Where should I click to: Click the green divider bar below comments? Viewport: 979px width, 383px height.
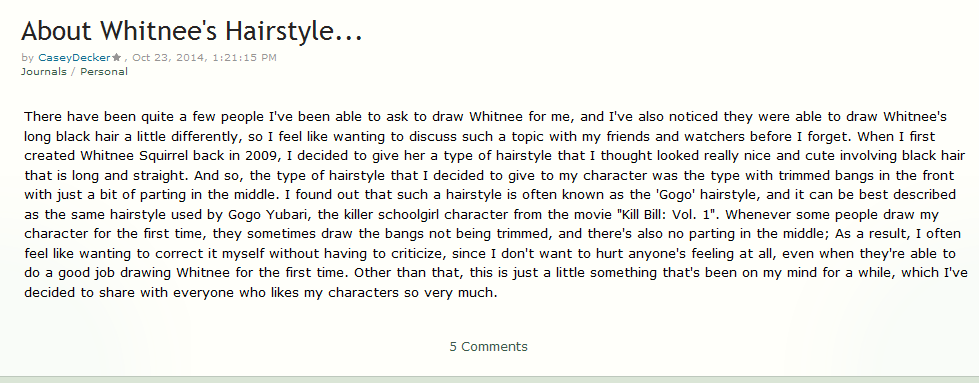[x=490, y=379]
